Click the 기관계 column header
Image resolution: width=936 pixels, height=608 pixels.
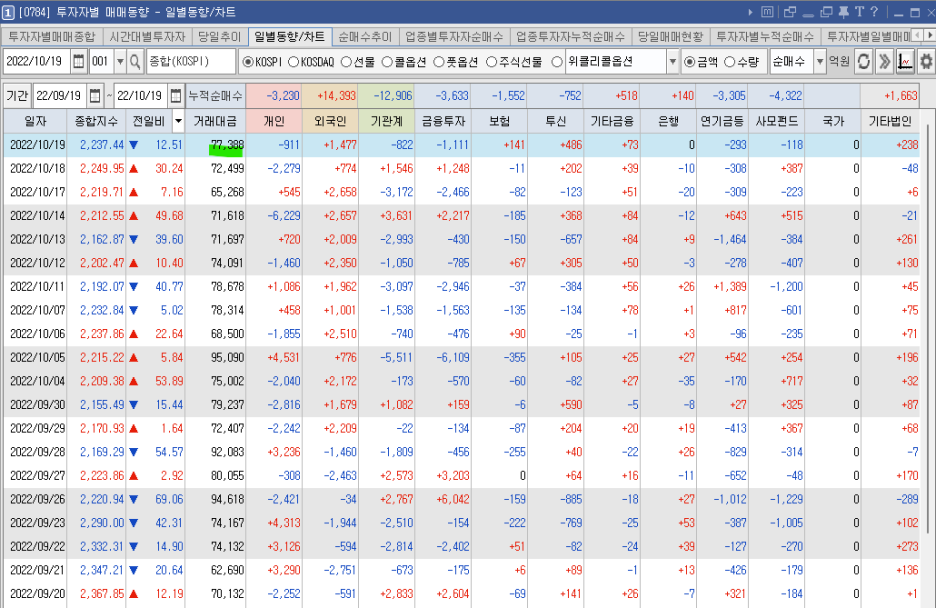click(x=386, y=121)
